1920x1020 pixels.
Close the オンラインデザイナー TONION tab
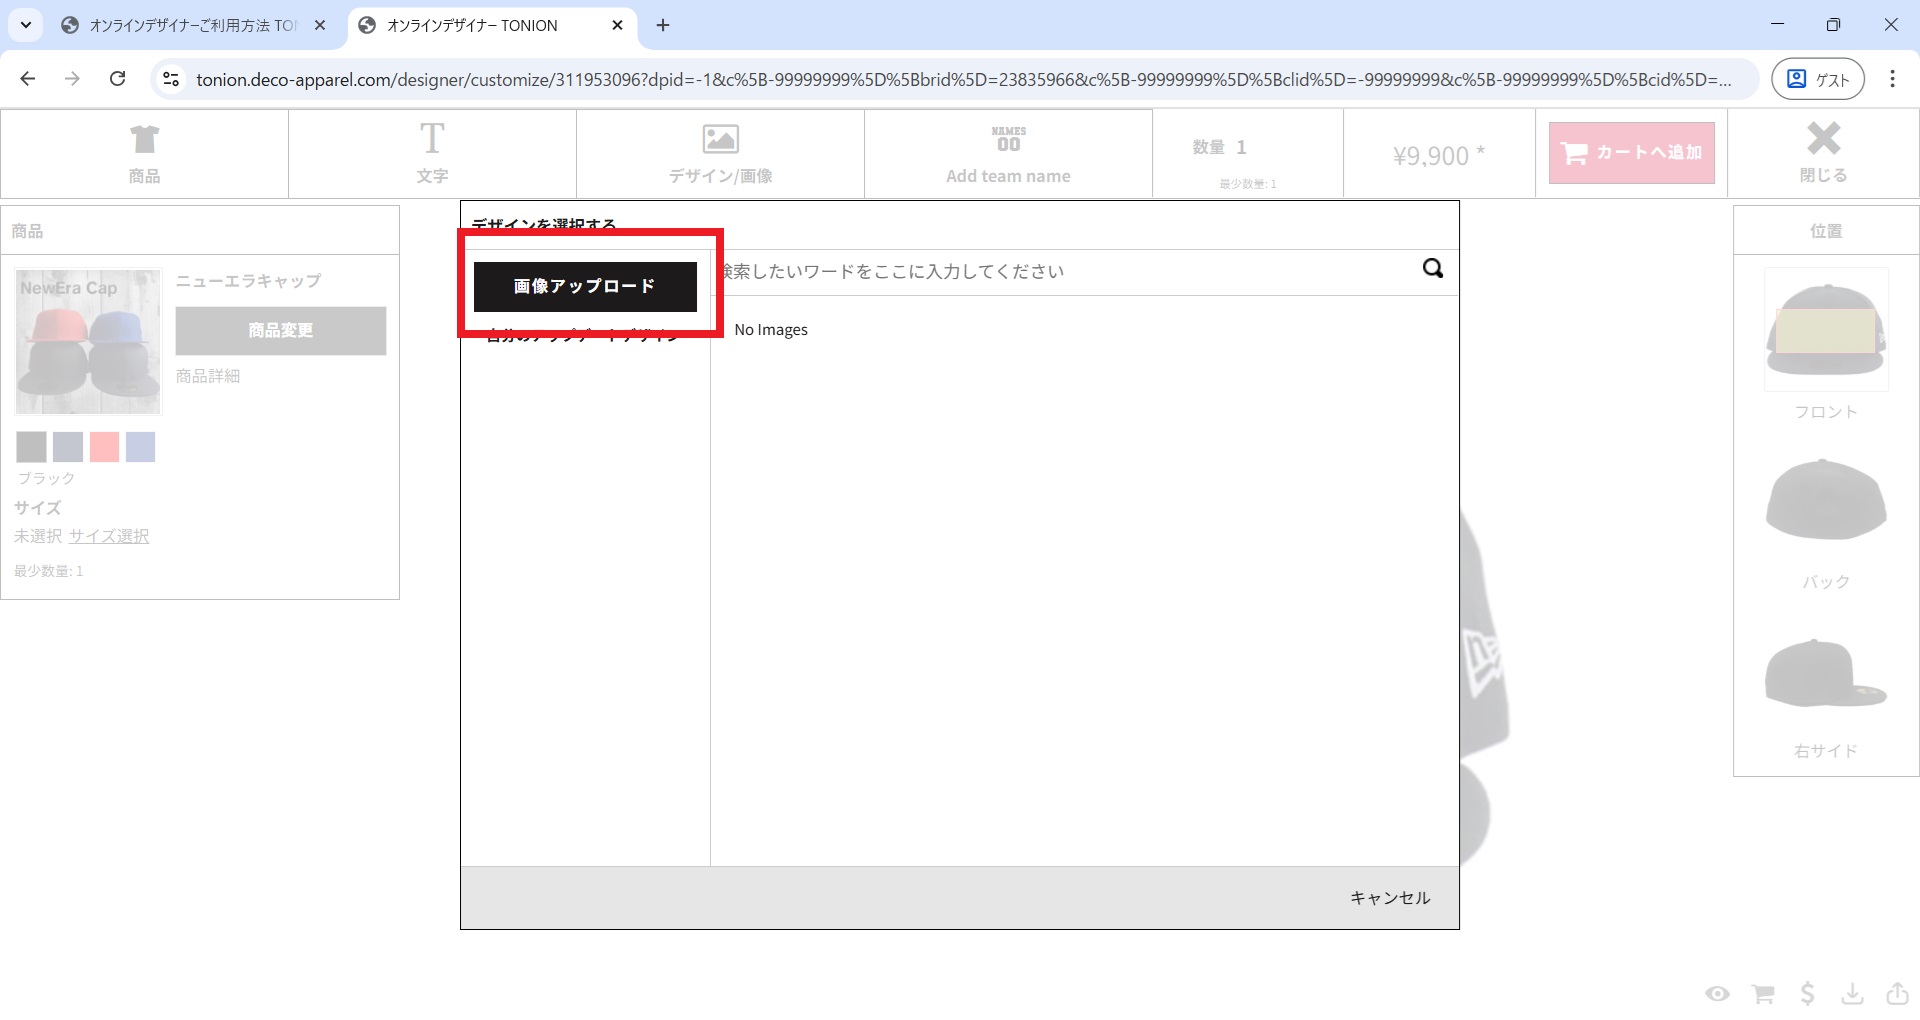(x=618, y=26)
